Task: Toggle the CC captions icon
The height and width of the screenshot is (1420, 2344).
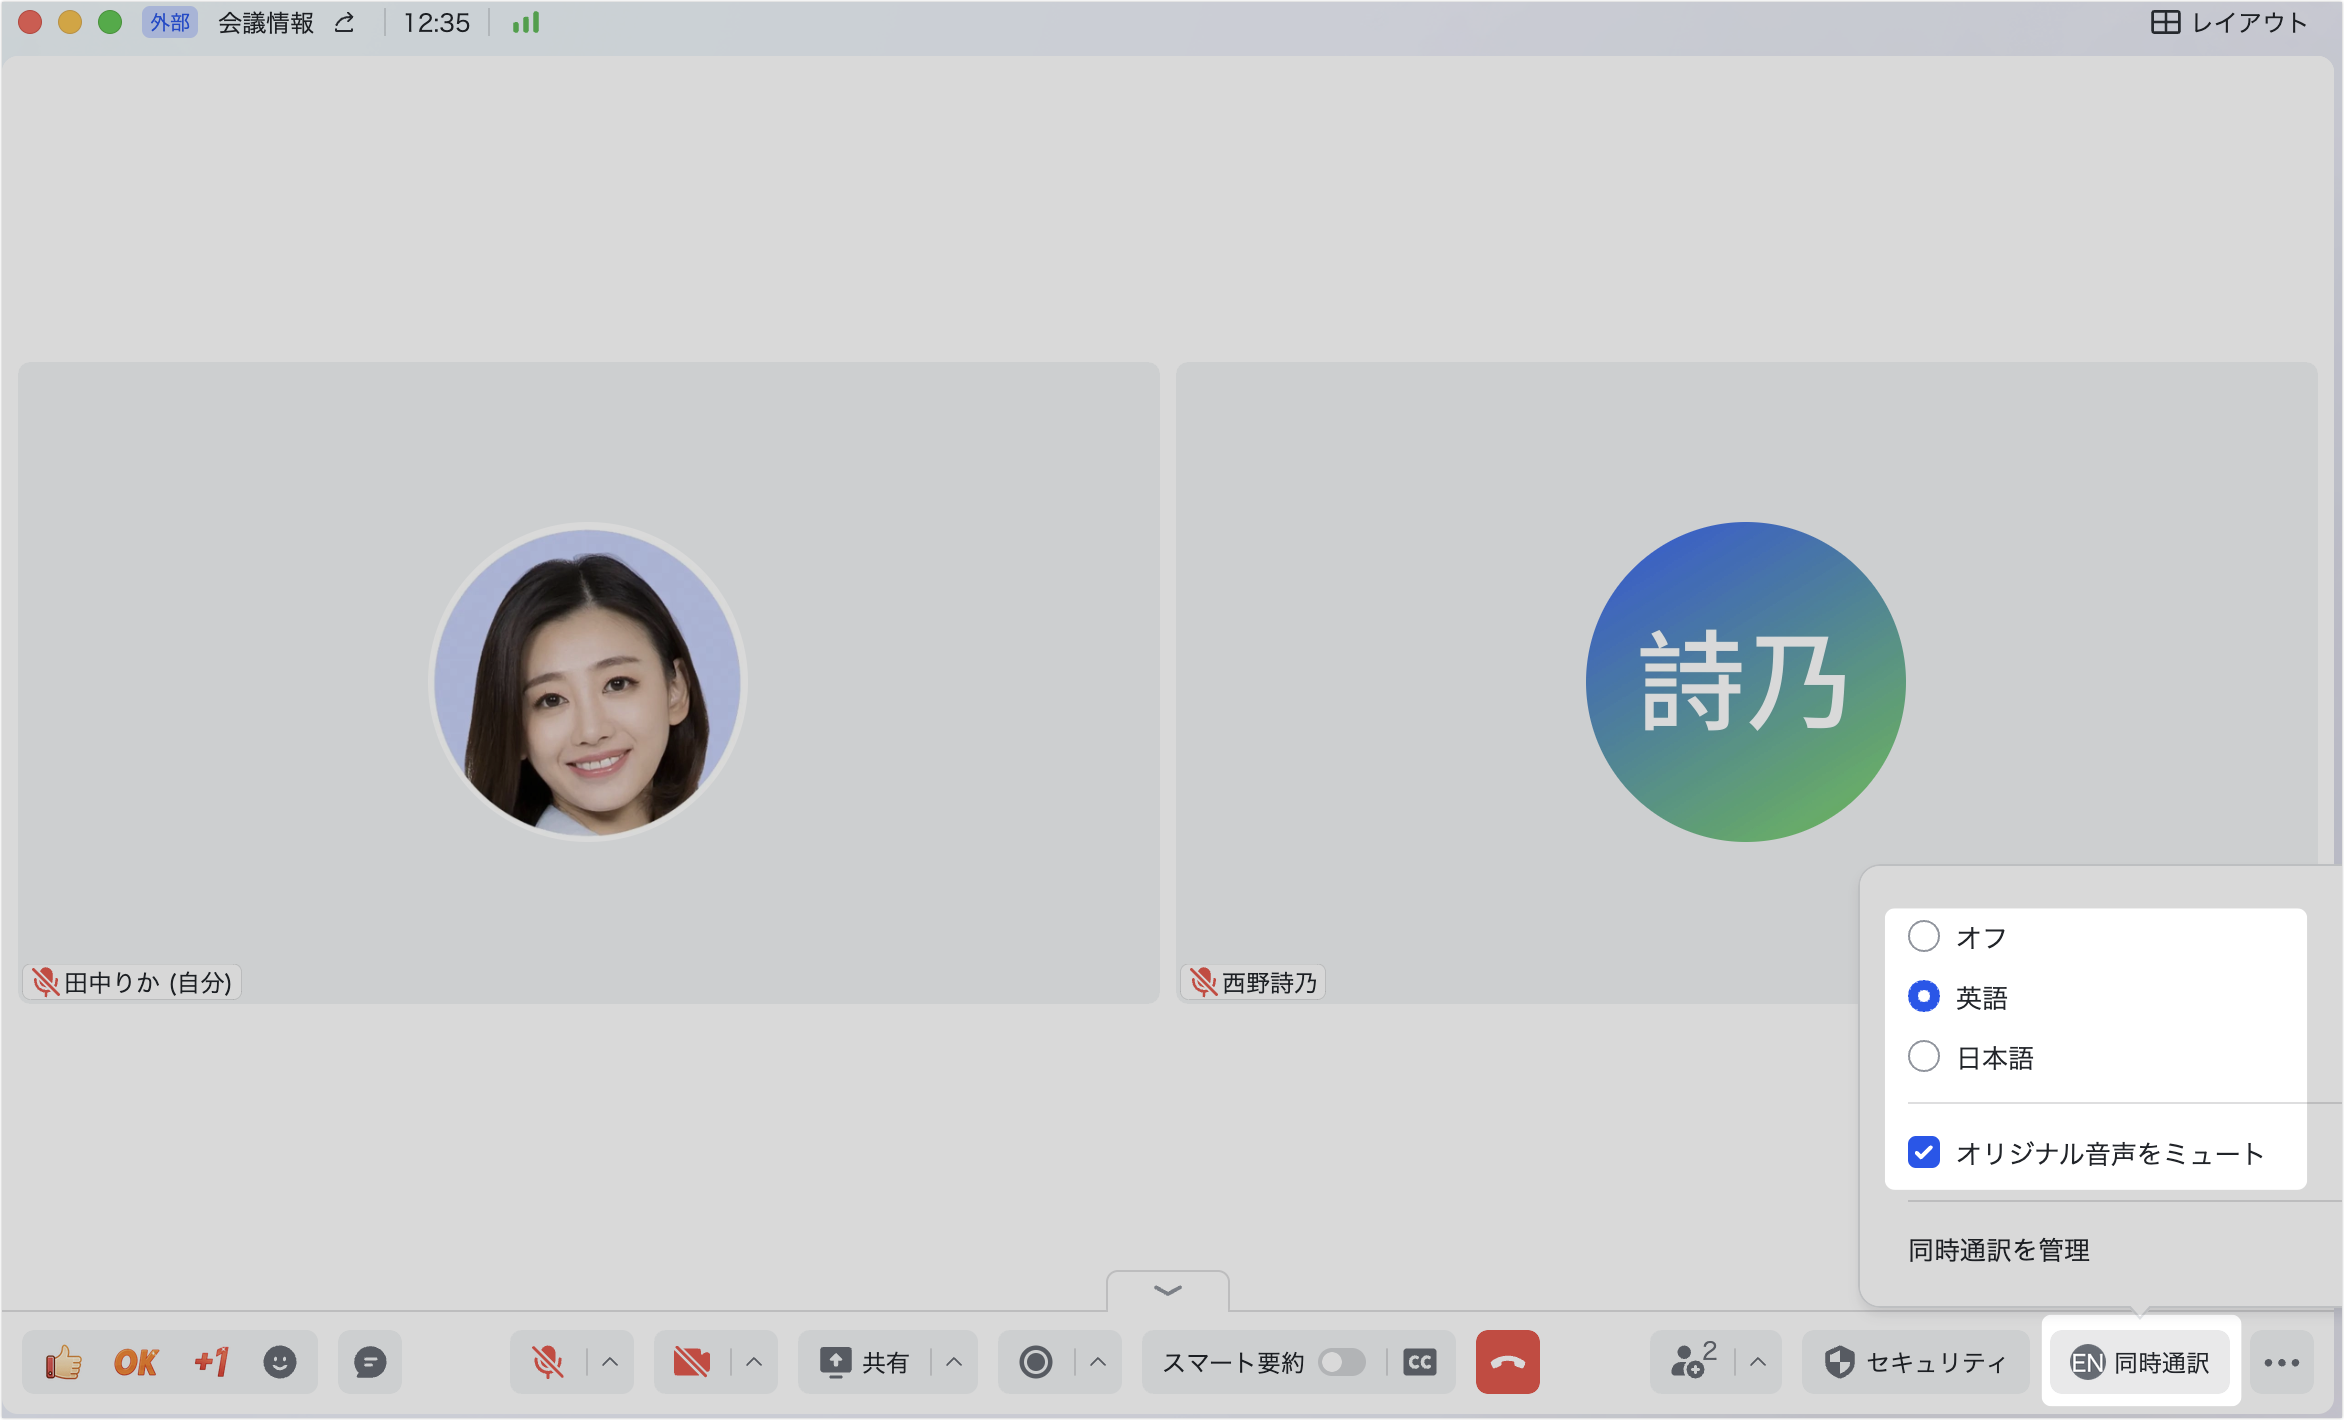Action: 1420,1362
